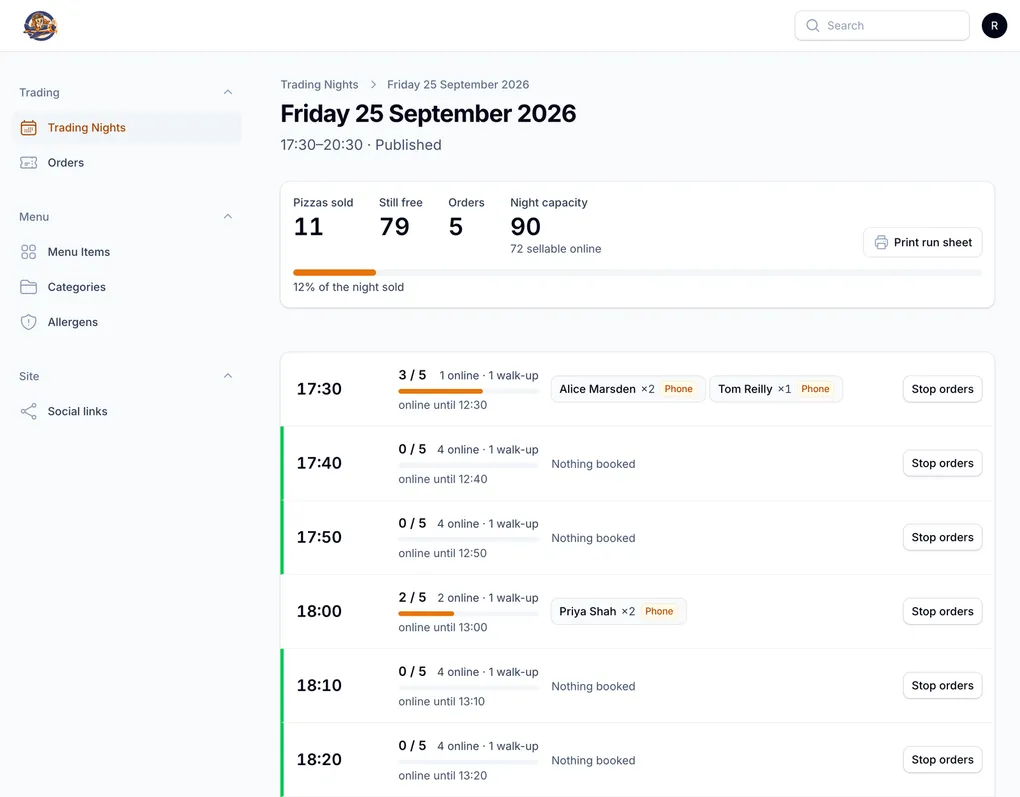The height and width of the screenshot is (797, 1020).
Task: Click 'Nothing booked' in the 17:50 row
Action: coord(593,538)
